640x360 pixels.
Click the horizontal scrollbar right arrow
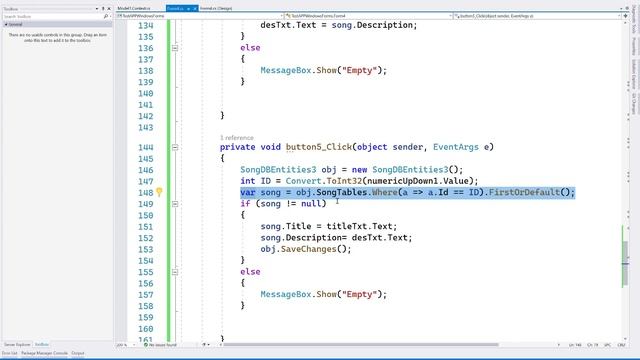pos(558,345)
